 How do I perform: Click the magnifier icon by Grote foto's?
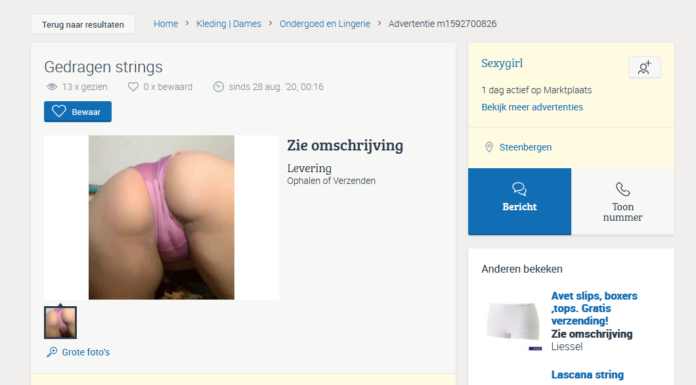coord(52,352)
